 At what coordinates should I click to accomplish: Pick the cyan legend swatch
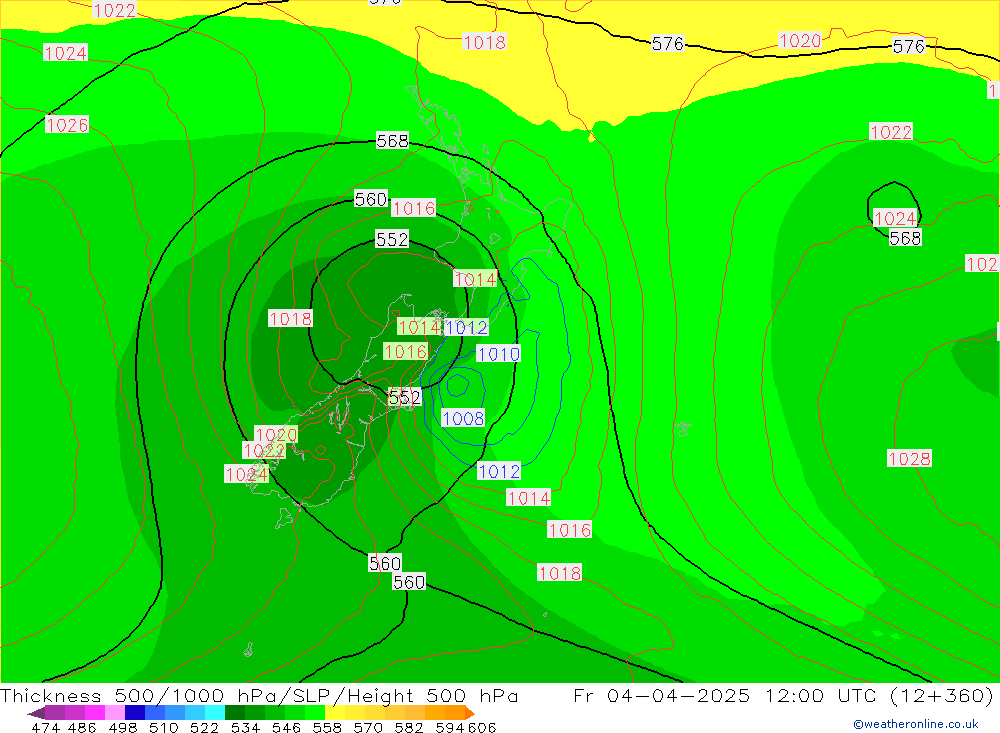tap(215, 713)
